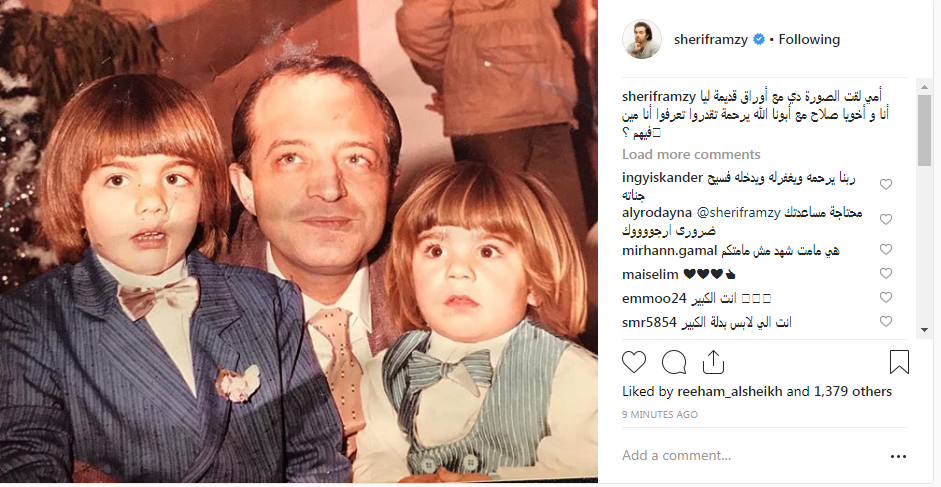
Task: Save the post with the bookmark icon
Action: [x=899, y=362]
